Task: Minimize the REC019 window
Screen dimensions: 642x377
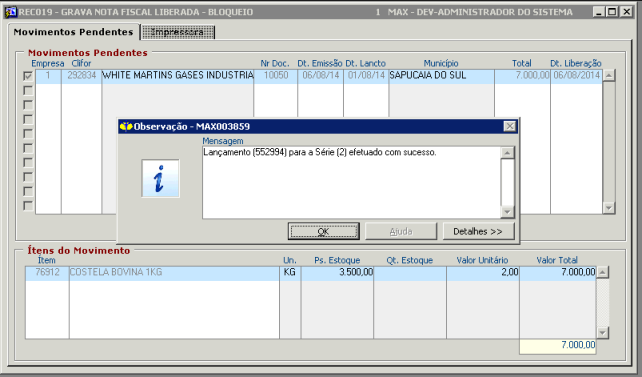Action: (599, 12)
